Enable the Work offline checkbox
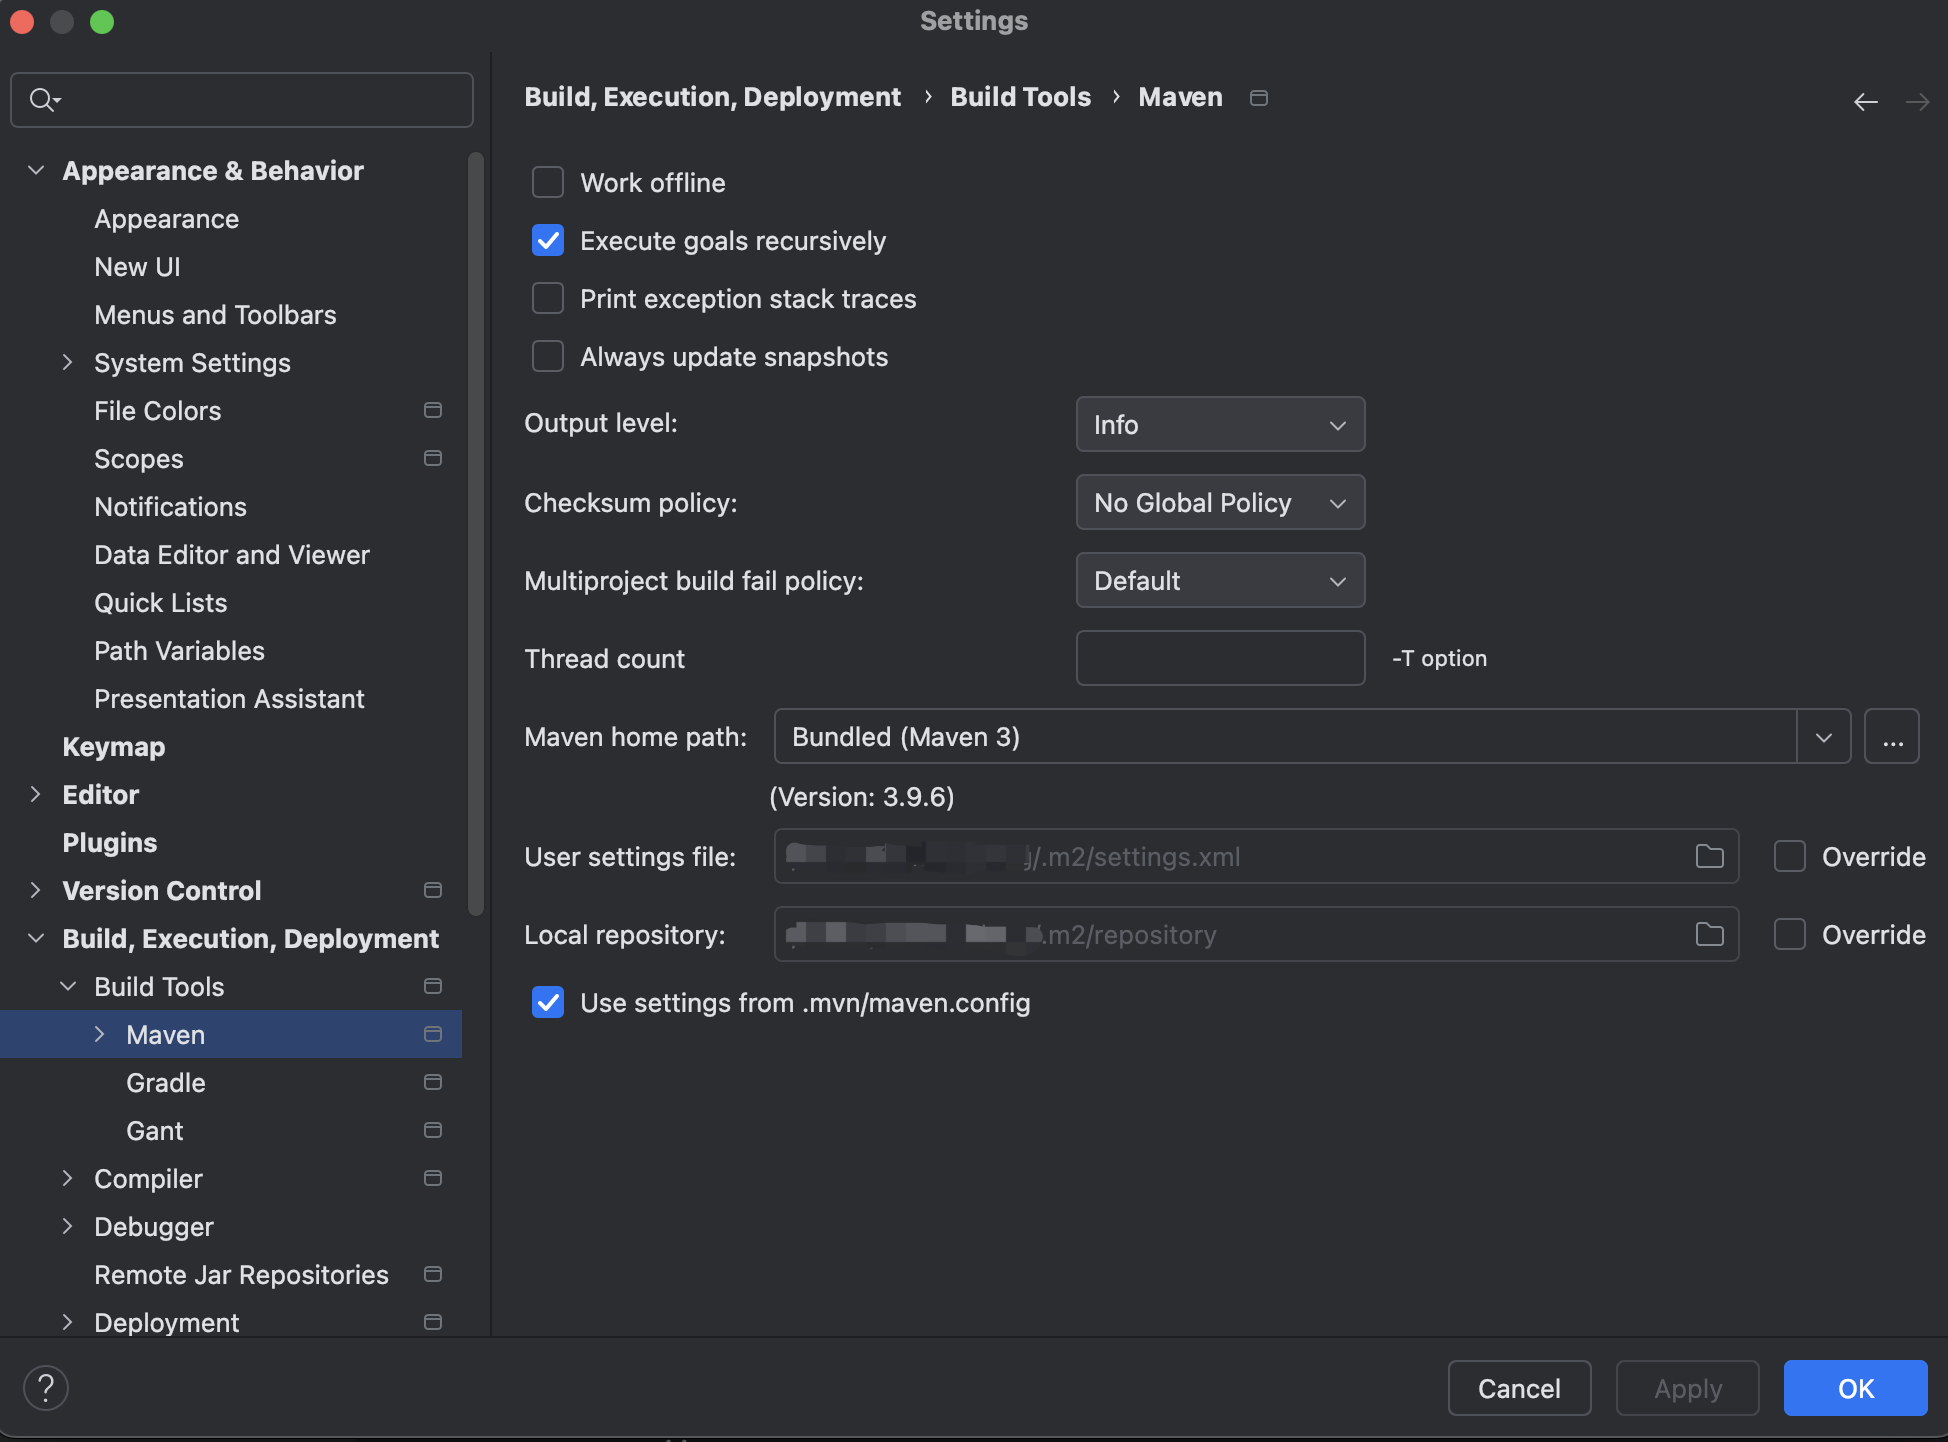1948x1442 pixels. pos(548,182)
